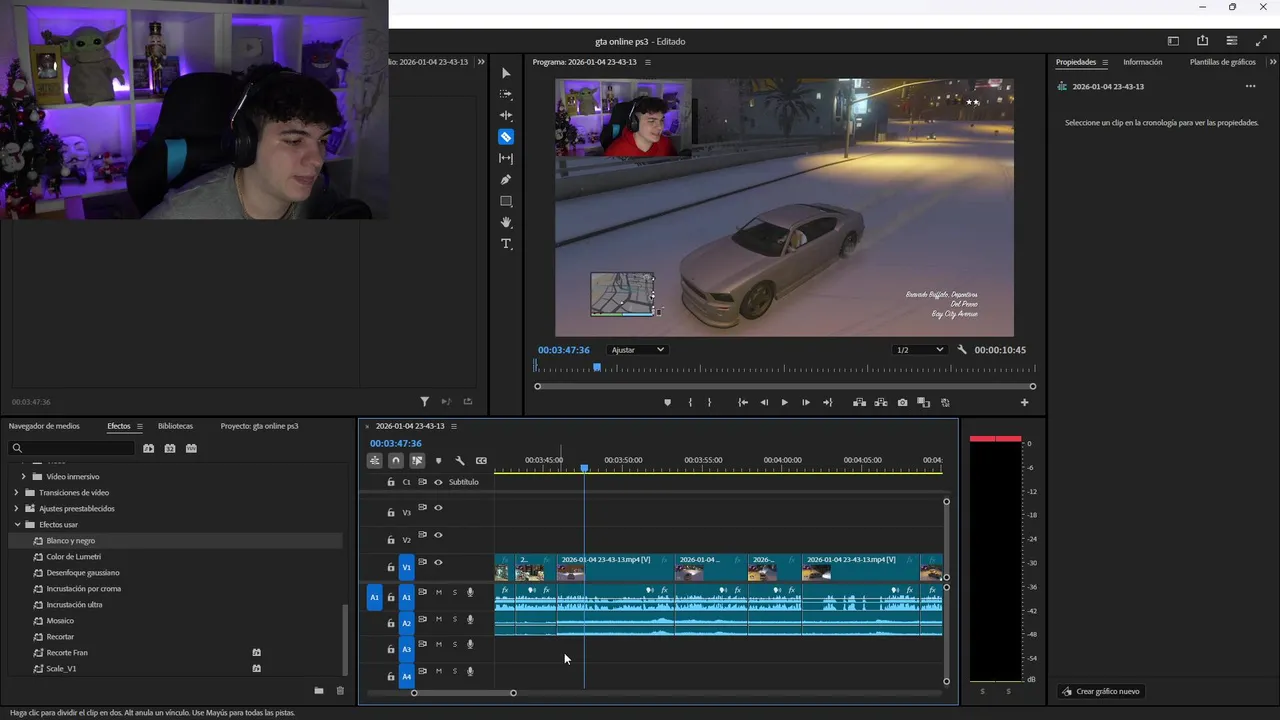1280x720 pixels.
Task: Filter accelerated effects in Effects panel
Action: click(148, 448)
